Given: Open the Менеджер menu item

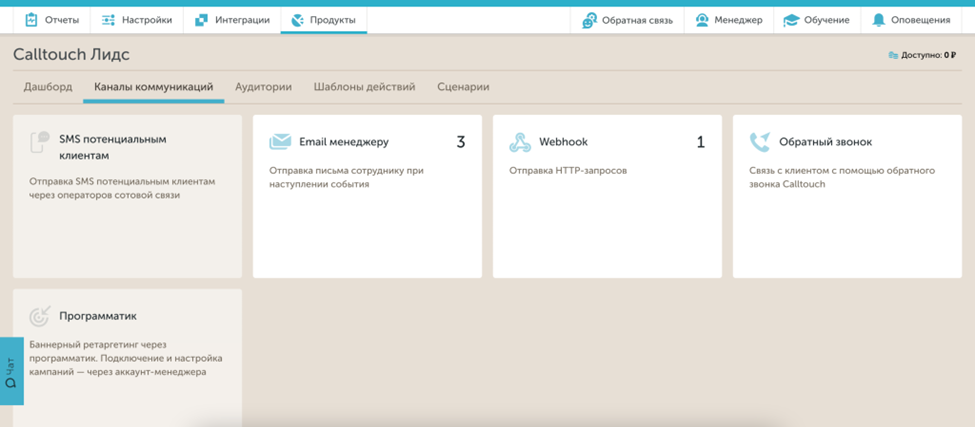Looking at the screenshot, I should [x=728, y=20].
